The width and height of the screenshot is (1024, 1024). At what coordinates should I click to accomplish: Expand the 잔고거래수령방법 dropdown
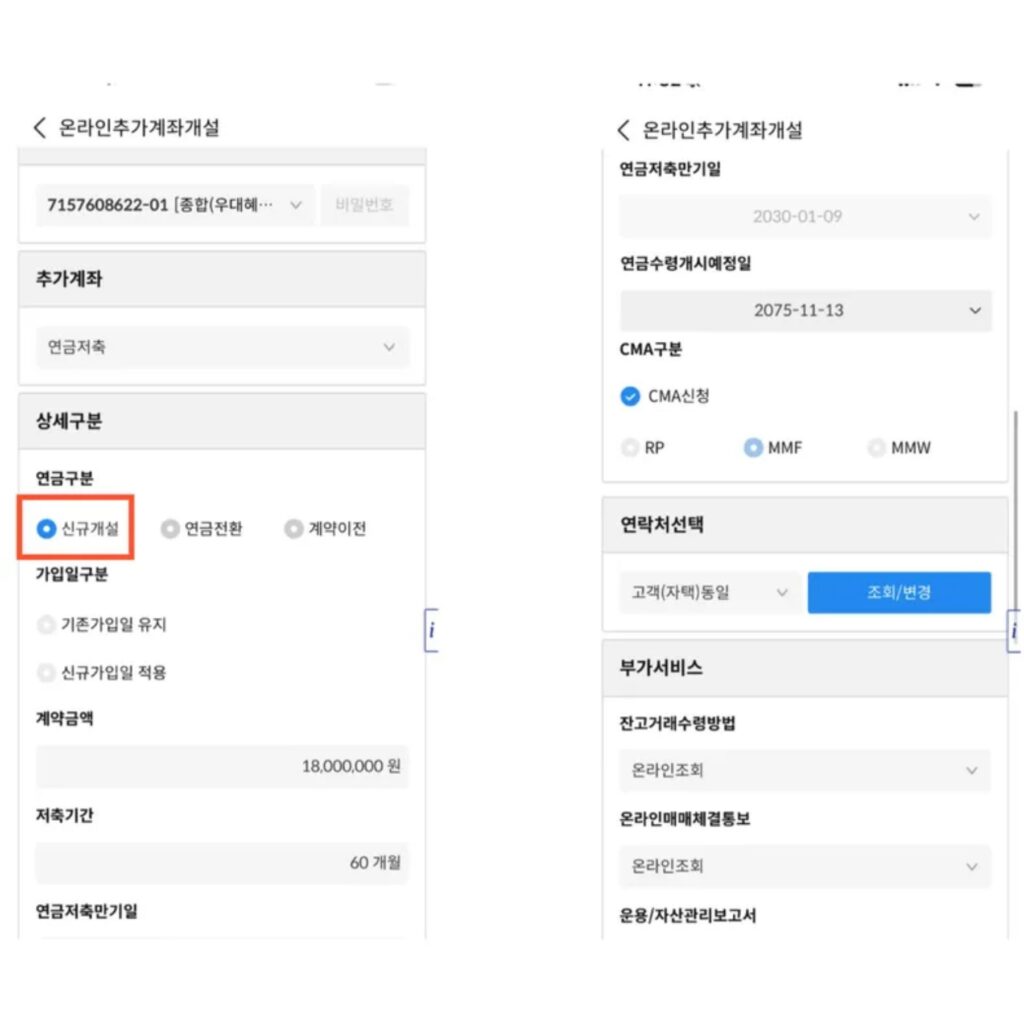(805, 771)
